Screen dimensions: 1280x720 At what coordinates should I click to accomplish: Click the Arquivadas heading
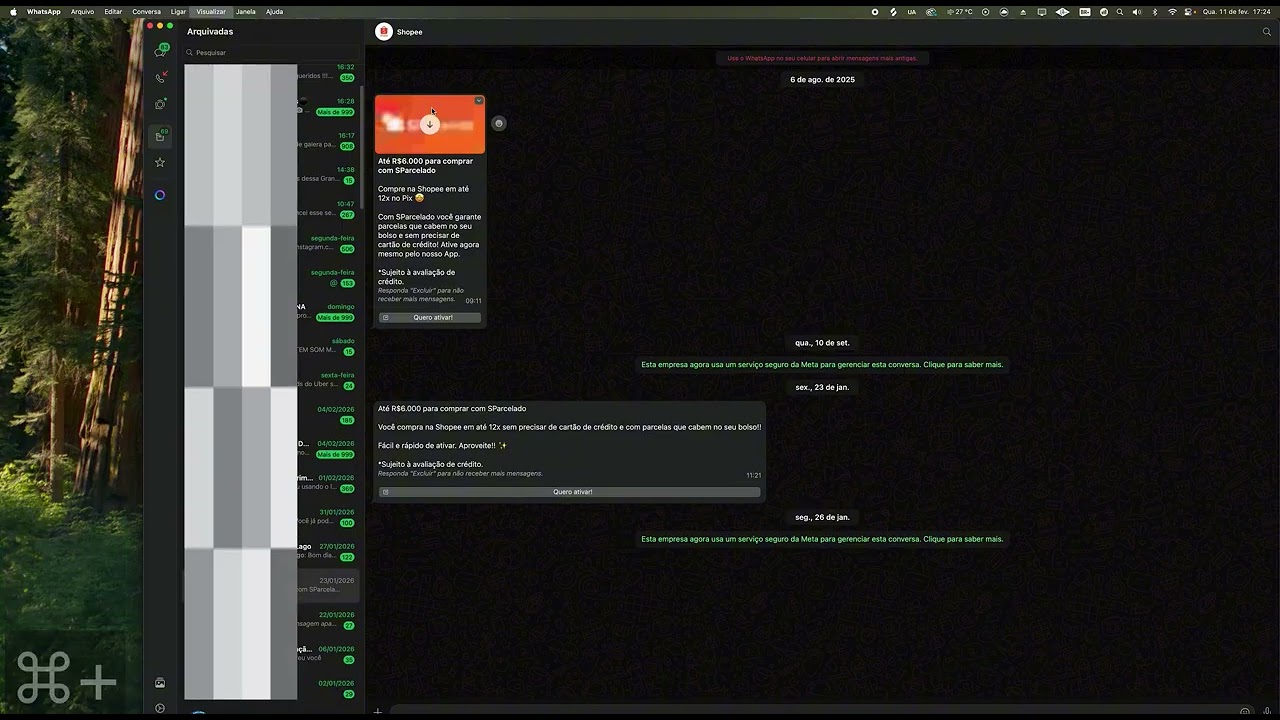(210, 32)
